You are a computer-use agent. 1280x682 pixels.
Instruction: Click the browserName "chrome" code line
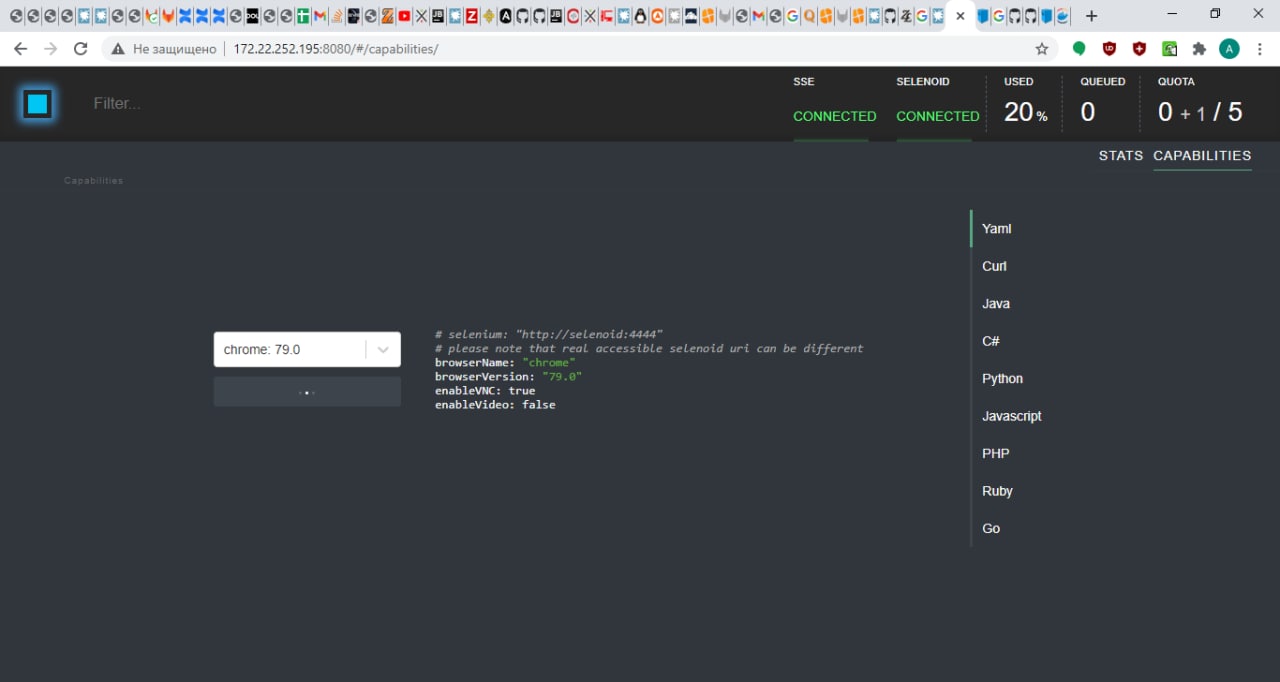pos(505,362)
